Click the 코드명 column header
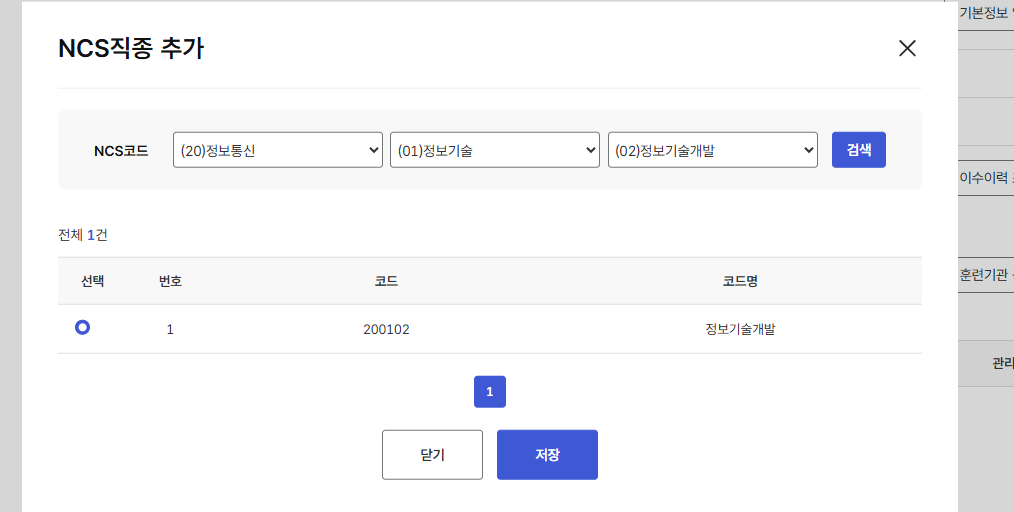Image resolution: width=1014 pixels, height=512 pixels. click(740, 281)
